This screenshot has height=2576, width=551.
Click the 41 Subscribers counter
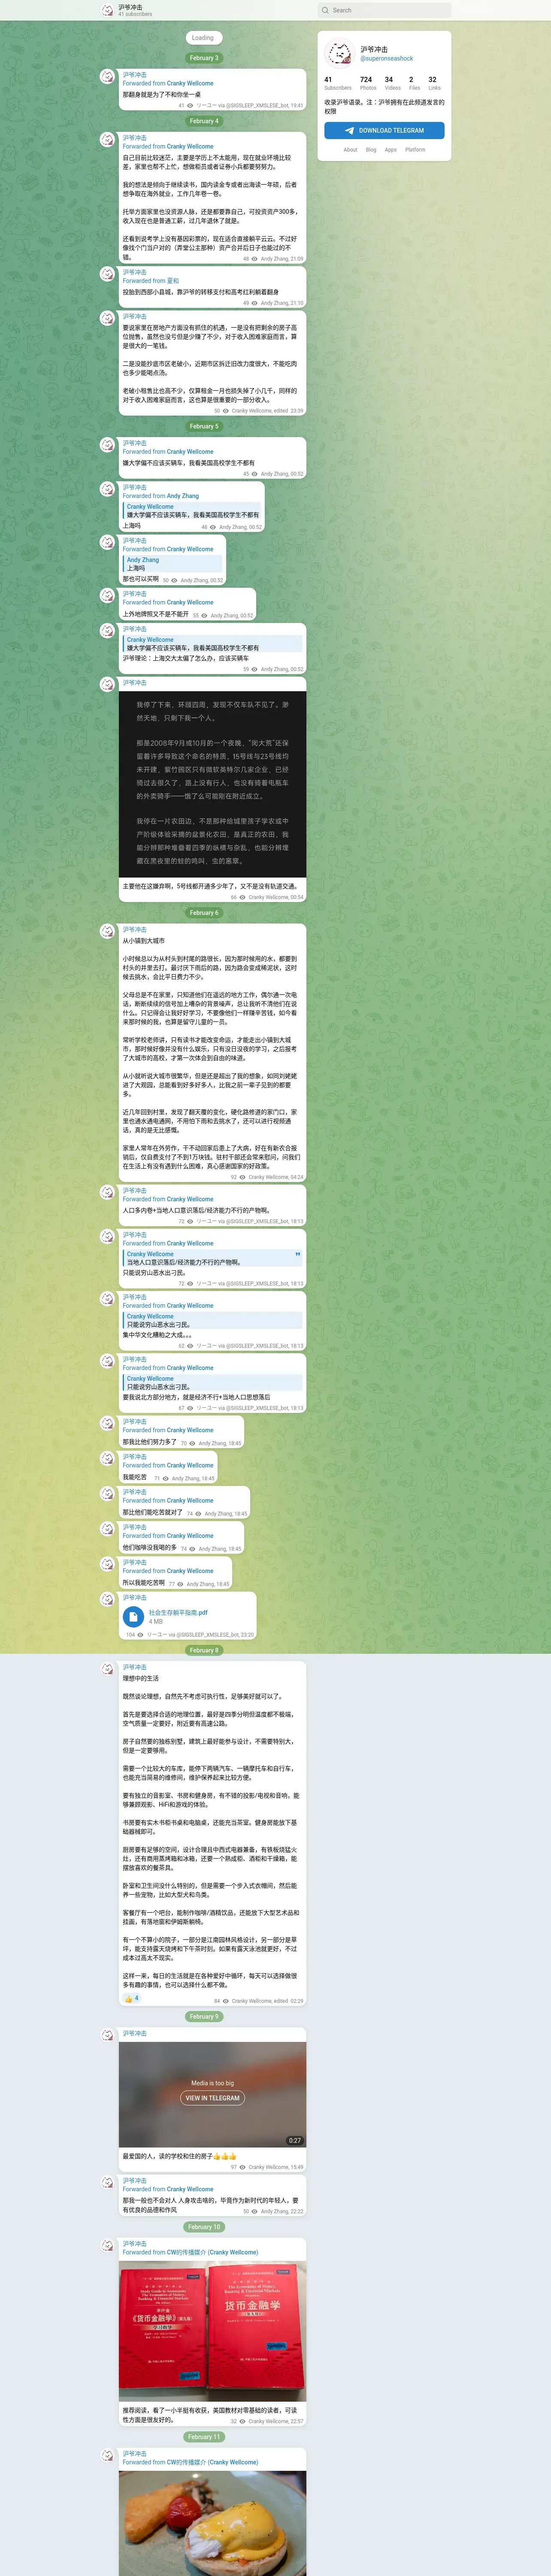[x=338, y=83]
